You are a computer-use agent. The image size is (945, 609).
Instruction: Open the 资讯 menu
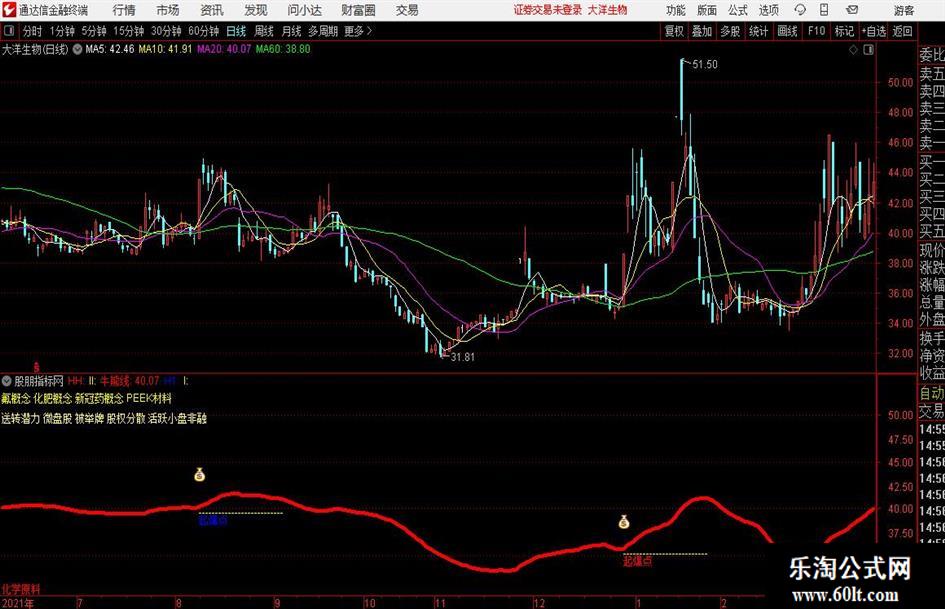pos(212,10)
